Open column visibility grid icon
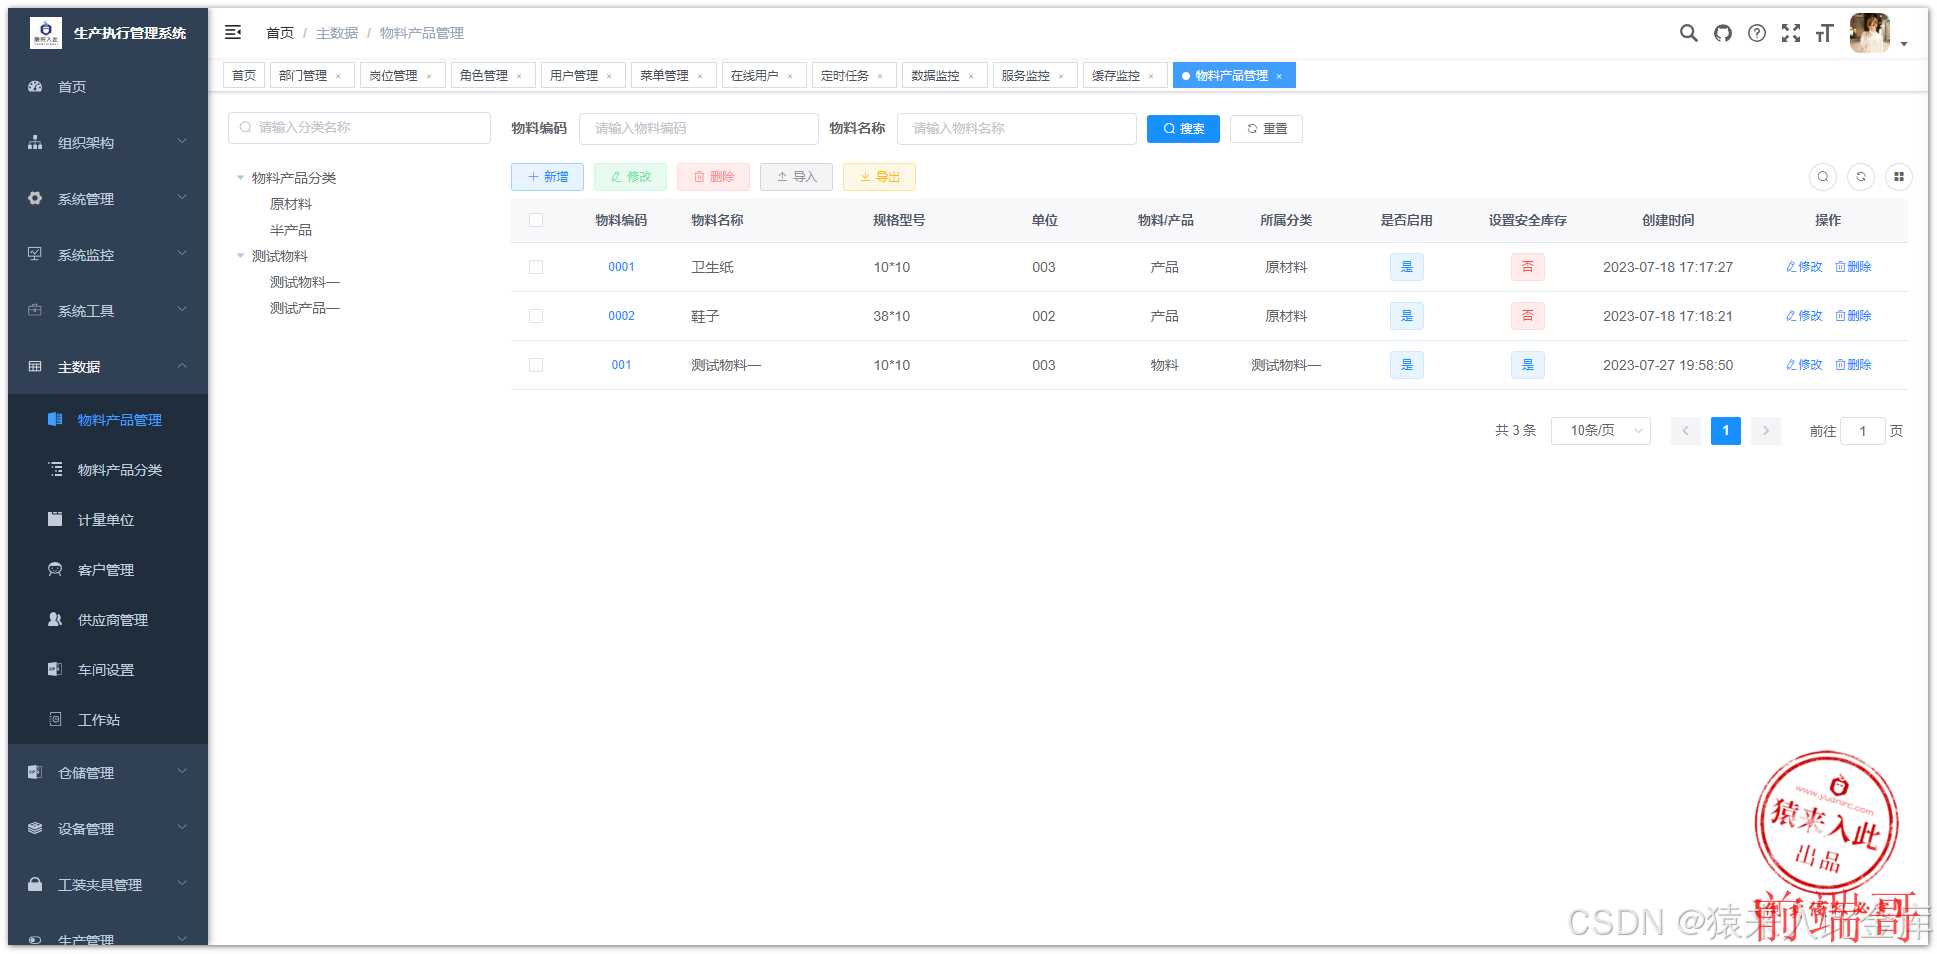The image size is (1937, 954). click(x=1898, y=177)
